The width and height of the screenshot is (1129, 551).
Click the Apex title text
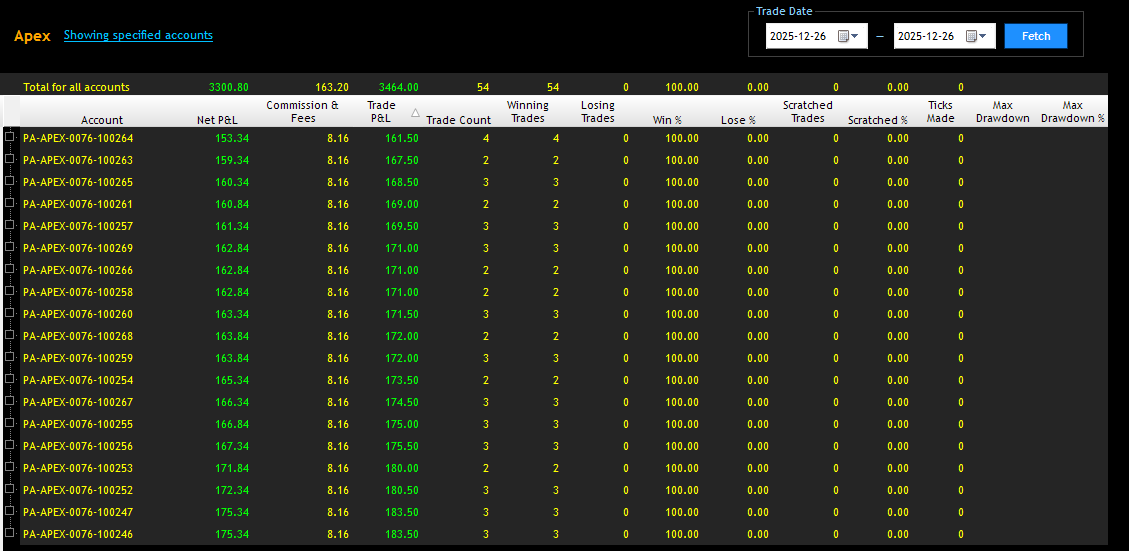pos(32,35)
